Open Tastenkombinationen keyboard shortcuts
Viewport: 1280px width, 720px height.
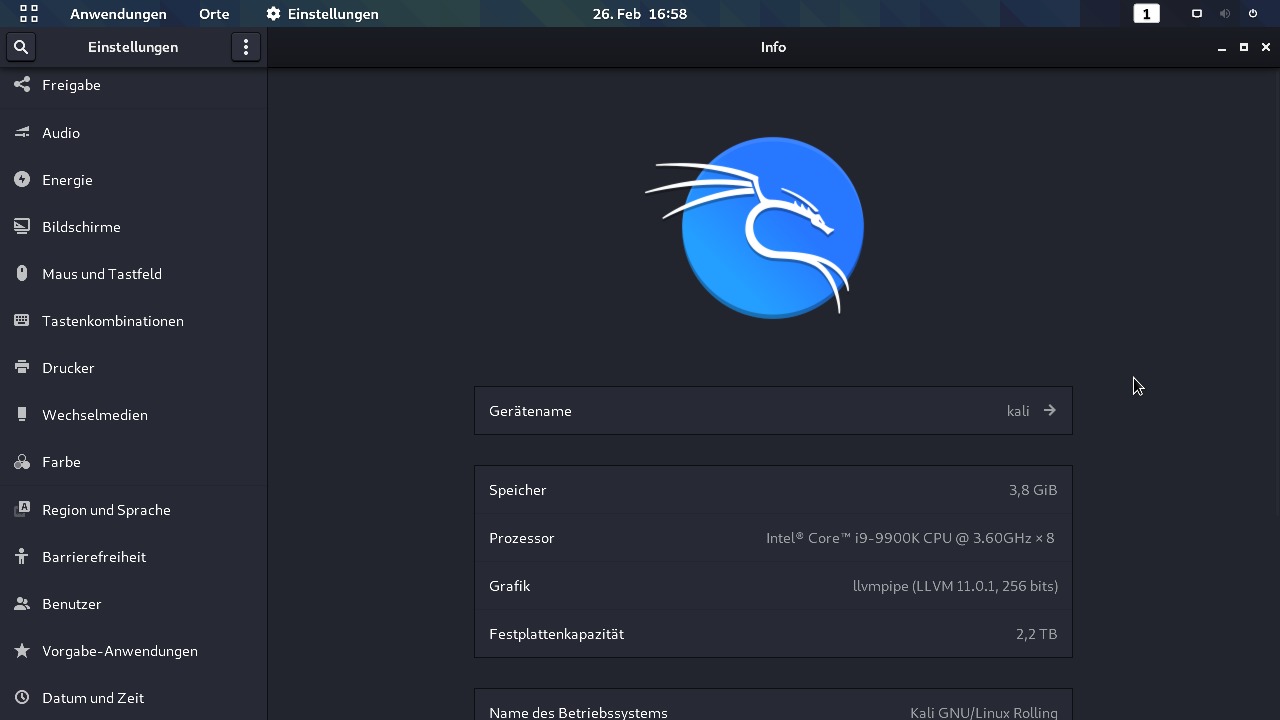[112, 320]
